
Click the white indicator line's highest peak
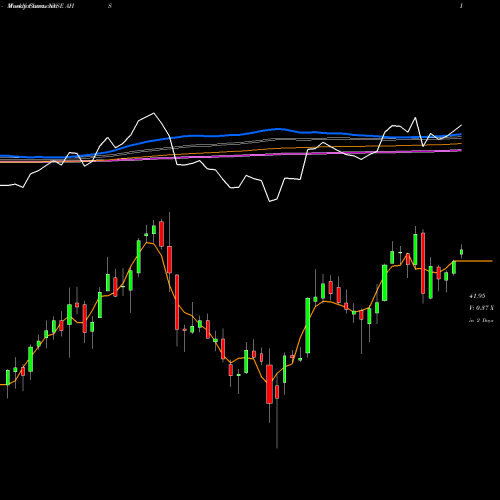(x=153, y=114)
